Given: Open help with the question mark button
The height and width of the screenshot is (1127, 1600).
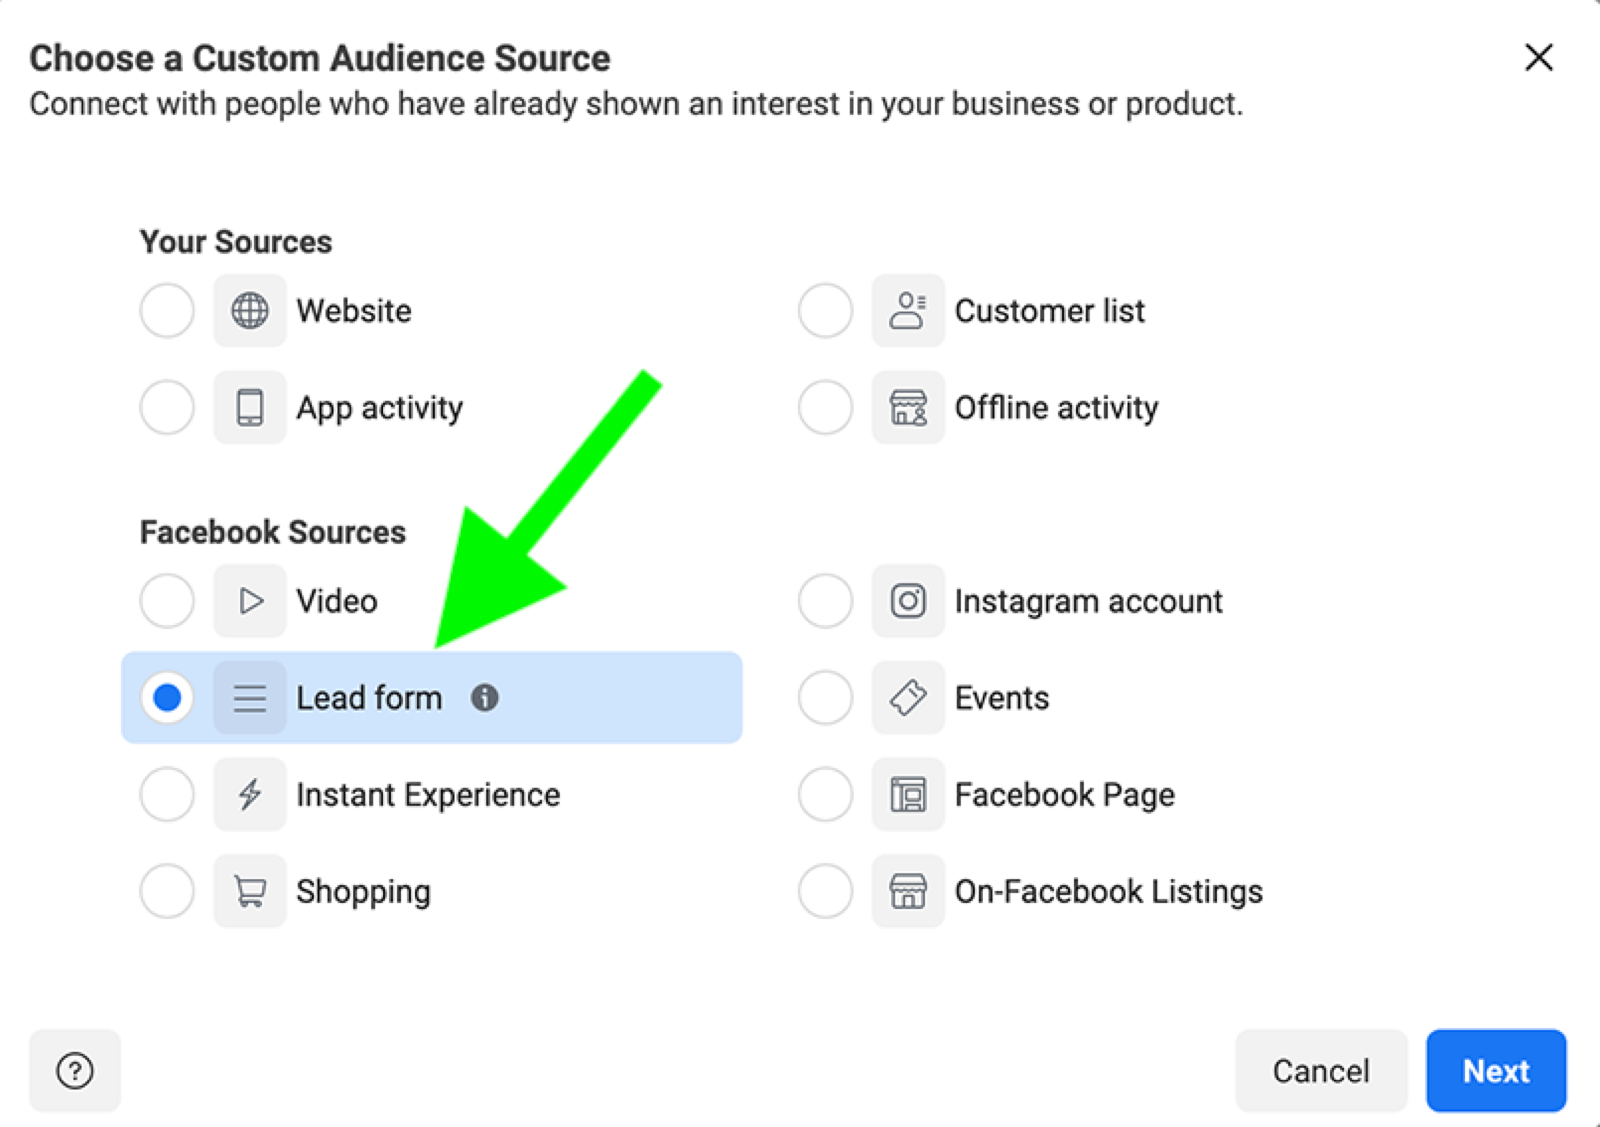Looking at the screenshot, I should [x=75, y=1071].
